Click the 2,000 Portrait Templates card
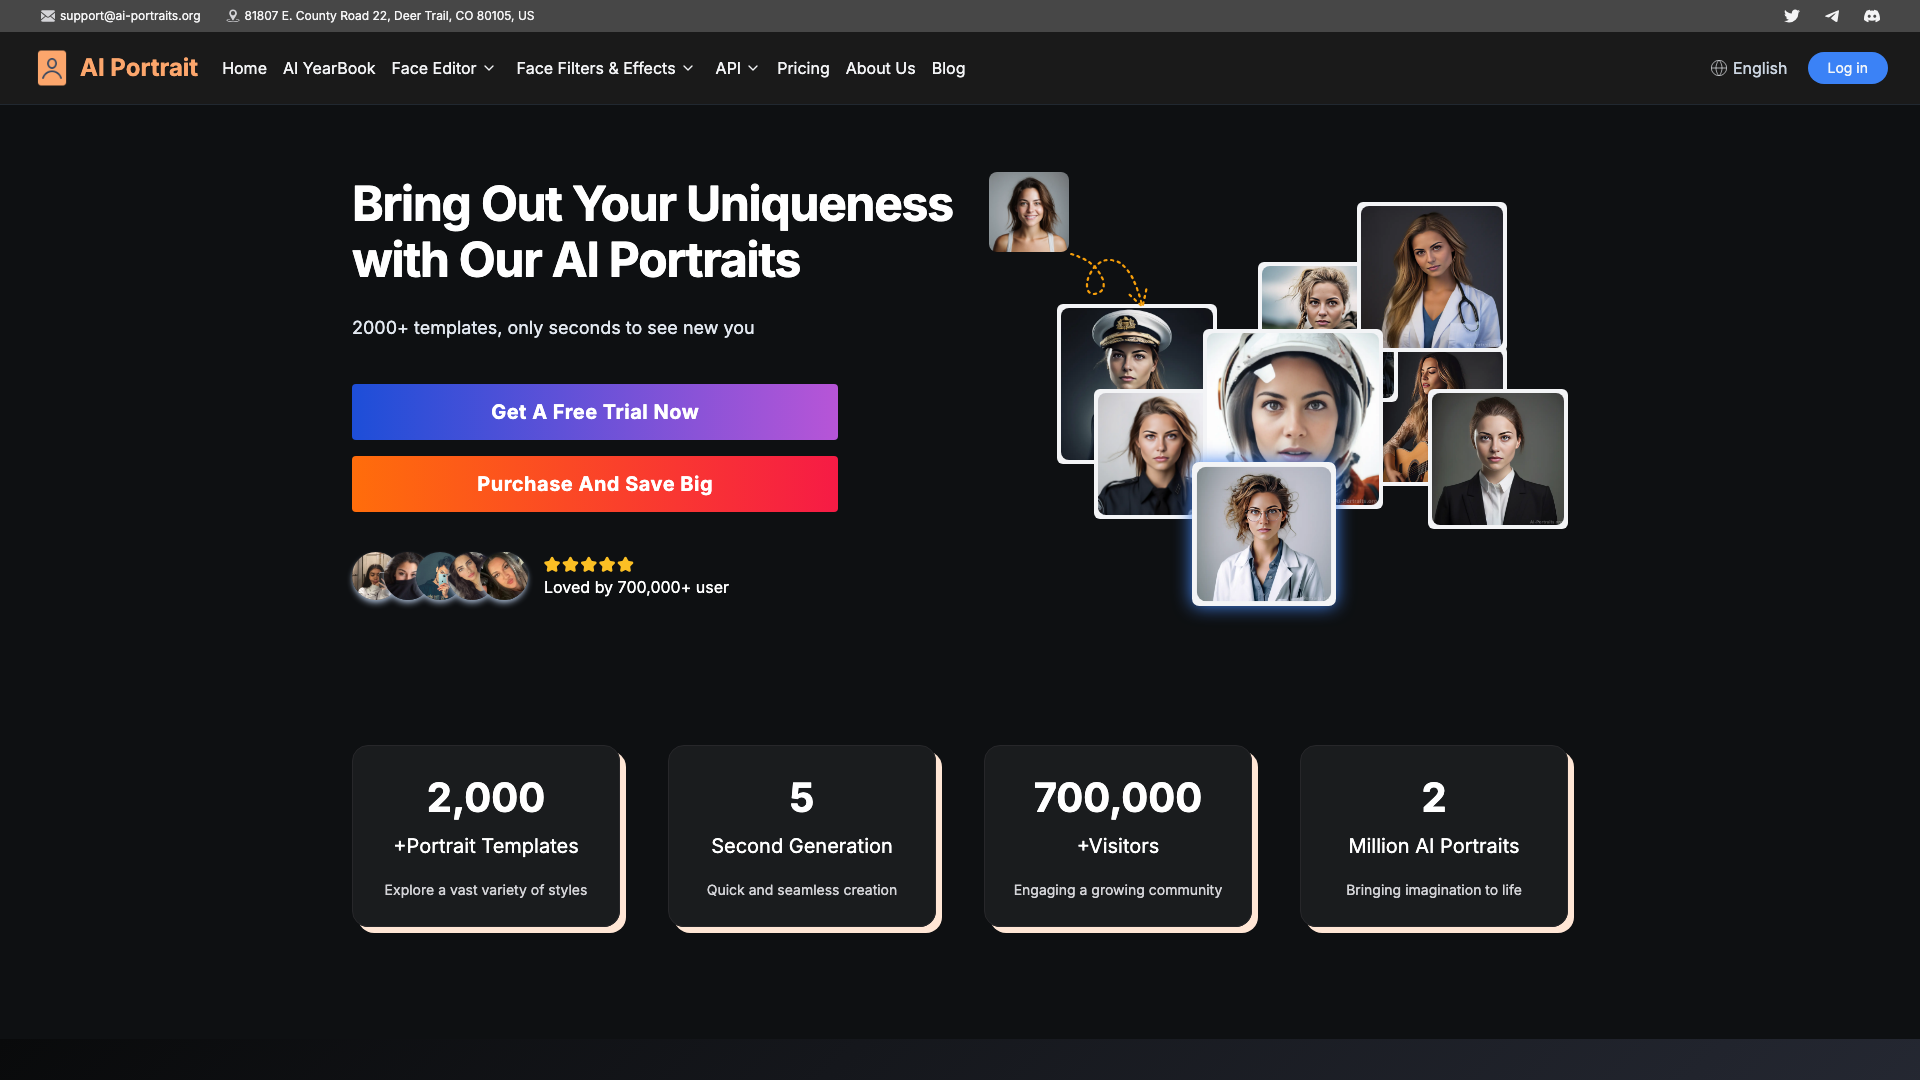The width and height of the screenshot is (1920, 1080). click(486, 836)
